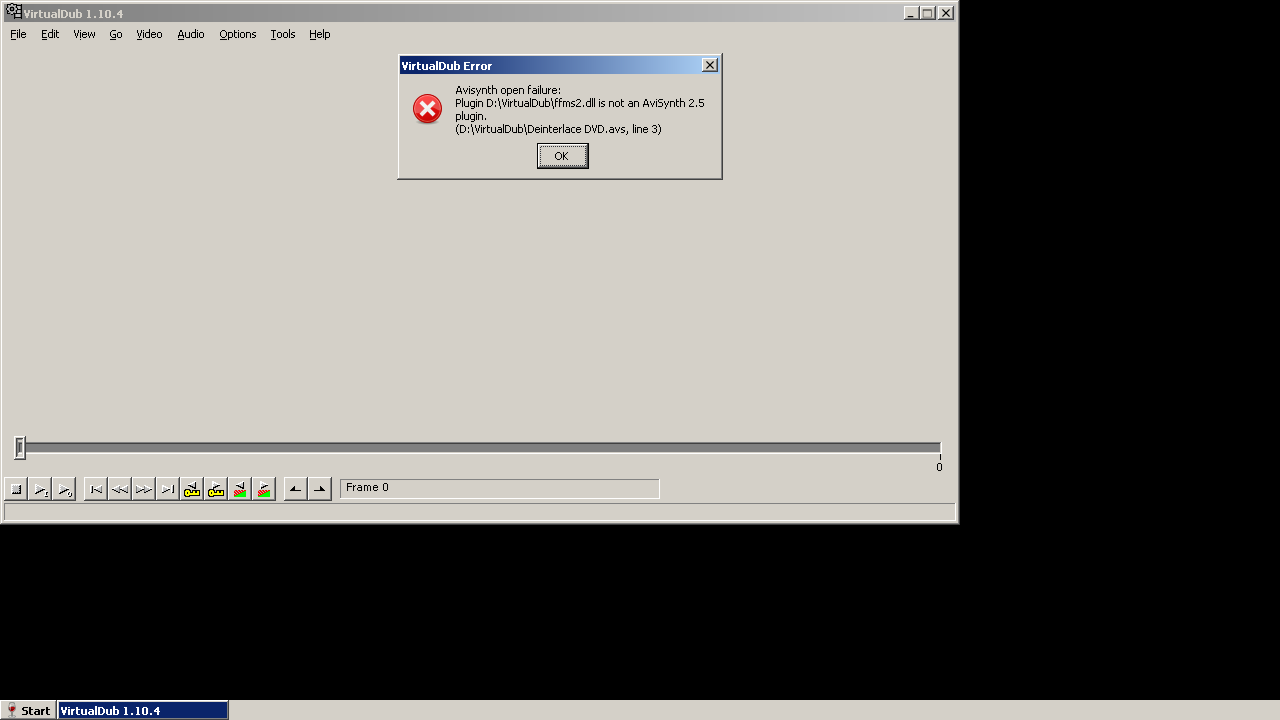Step backward one frame
The image size is (1280, 720).
pyautogui.click(x=120, y=489)
